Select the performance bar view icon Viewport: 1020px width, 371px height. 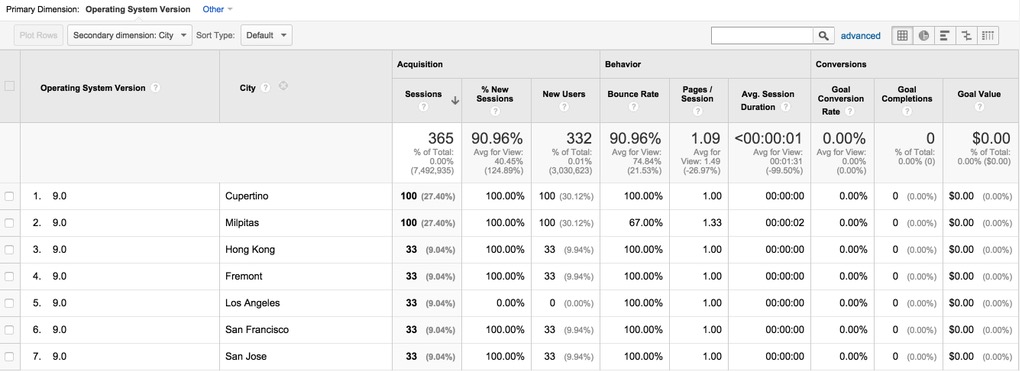point(945,36)
